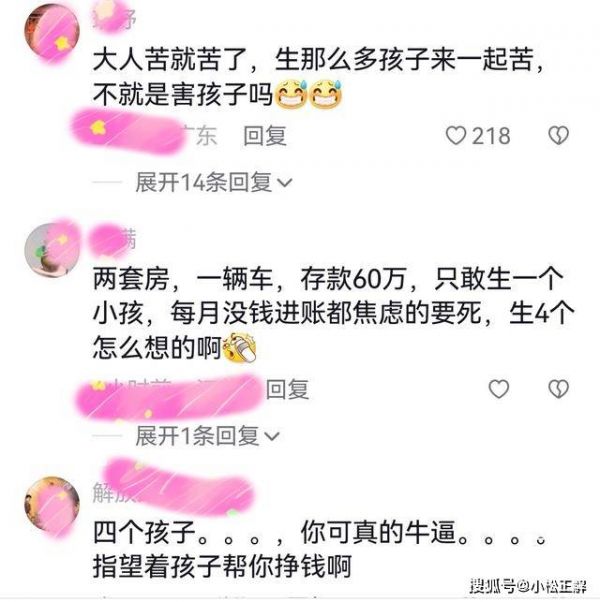The image size is (600, 602).
Task: Dislike the 218-likes comment with broken heart
Action: tap(559, 136)
